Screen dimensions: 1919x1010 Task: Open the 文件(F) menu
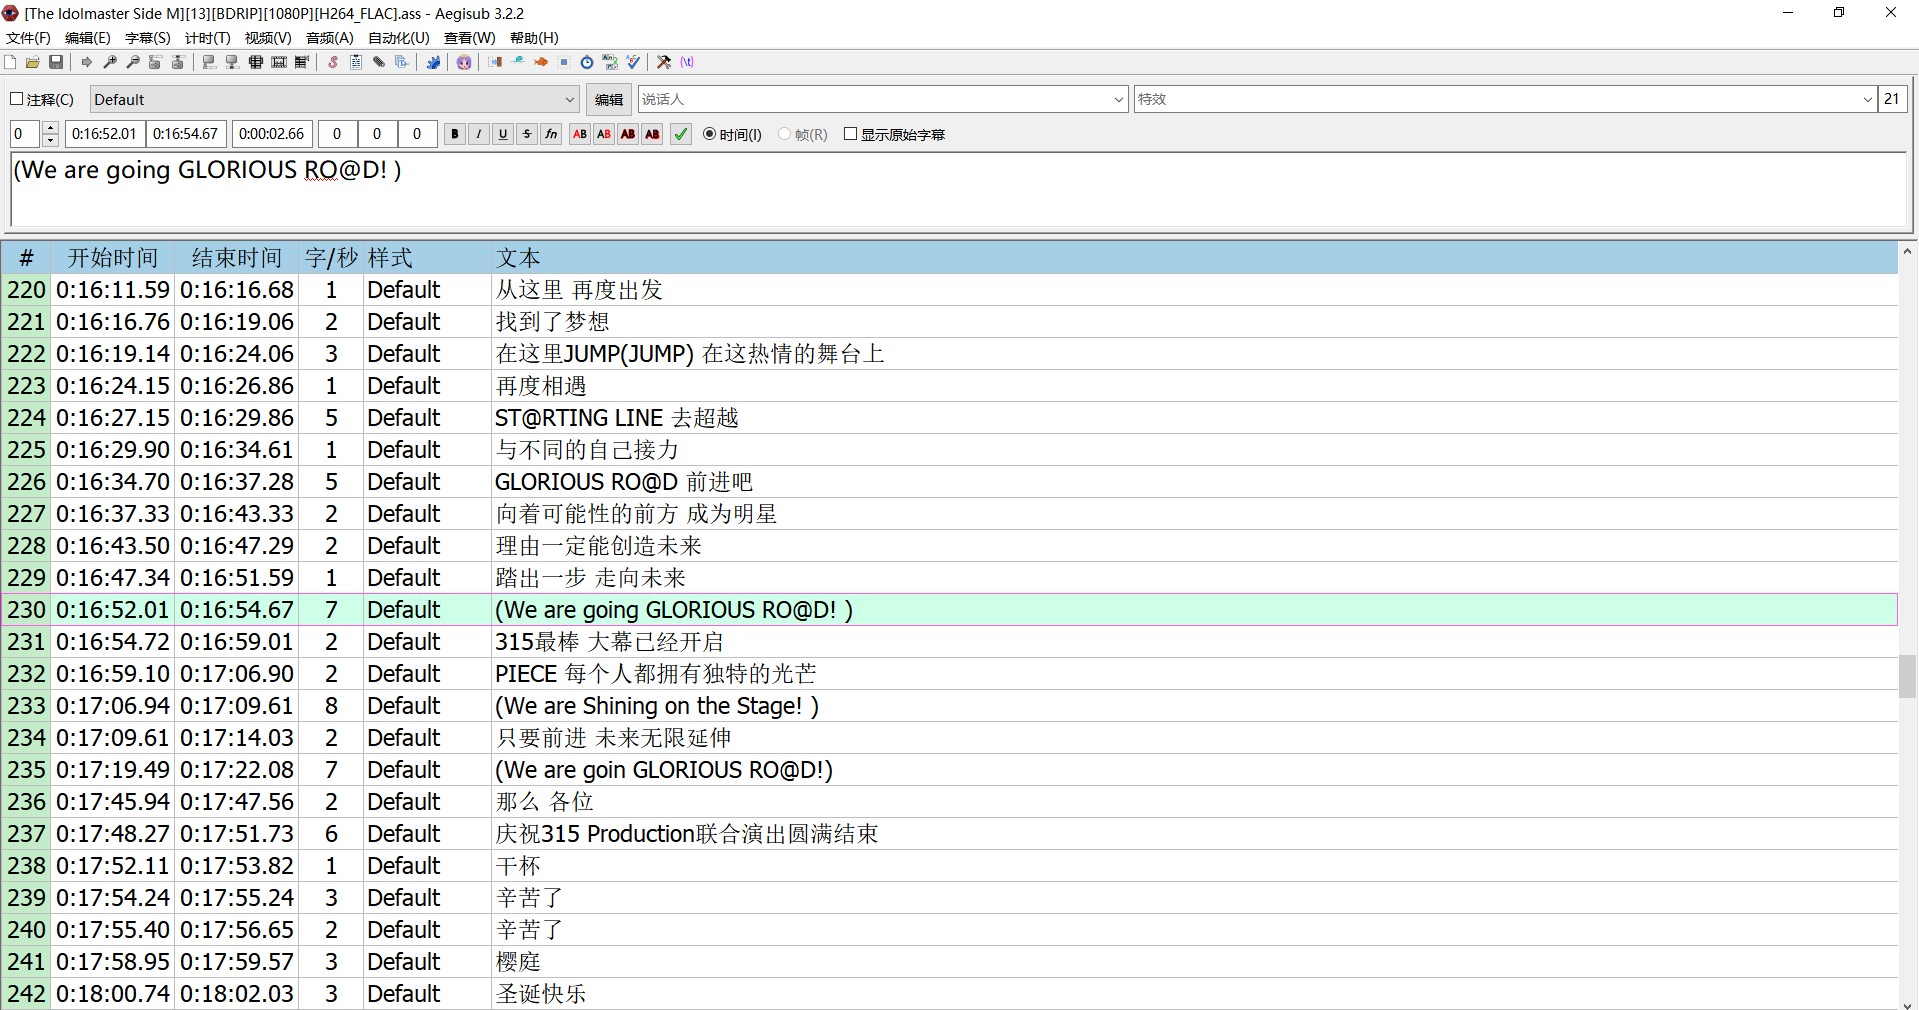pyautogui.click(x=28, y=38)
